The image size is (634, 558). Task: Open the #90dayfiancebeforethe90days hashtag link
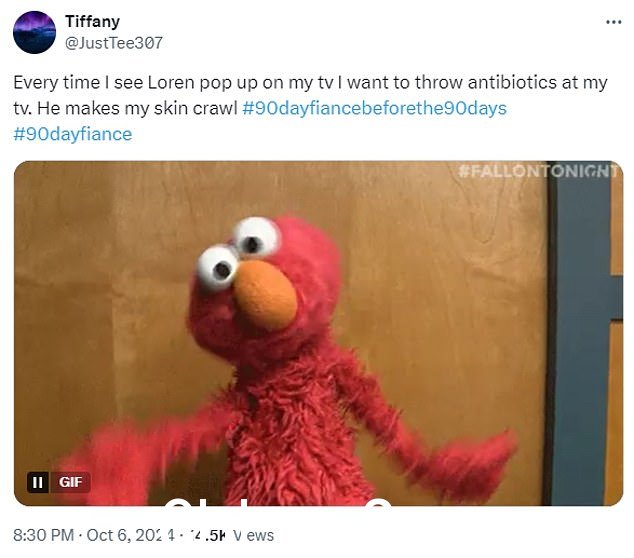pyautogui.click(x=374, y=108)
